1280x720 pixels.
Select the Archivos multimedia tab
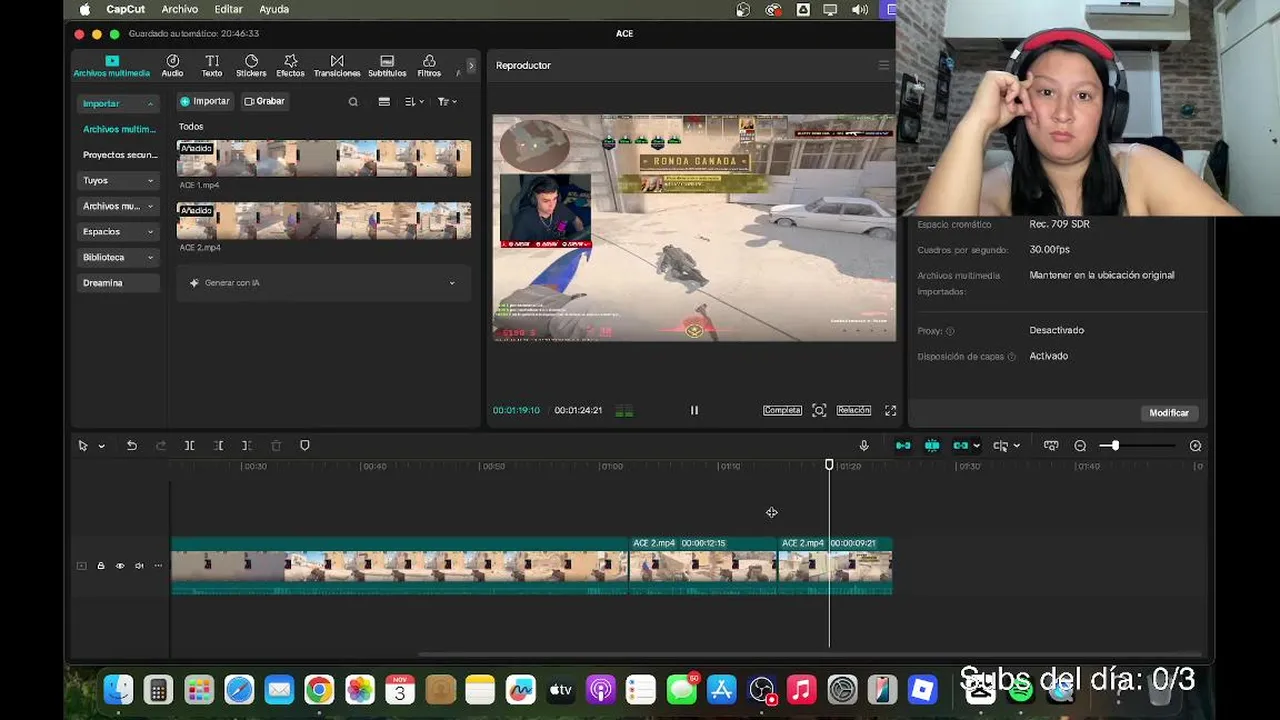(112, 66)
